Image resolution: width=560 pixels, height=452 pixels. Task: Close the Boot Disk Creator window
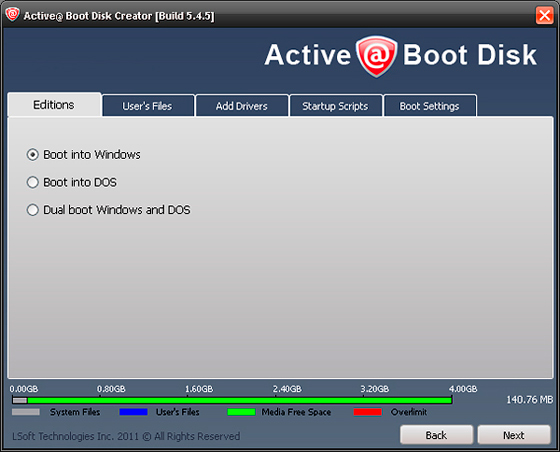click(x=544, y=15)
